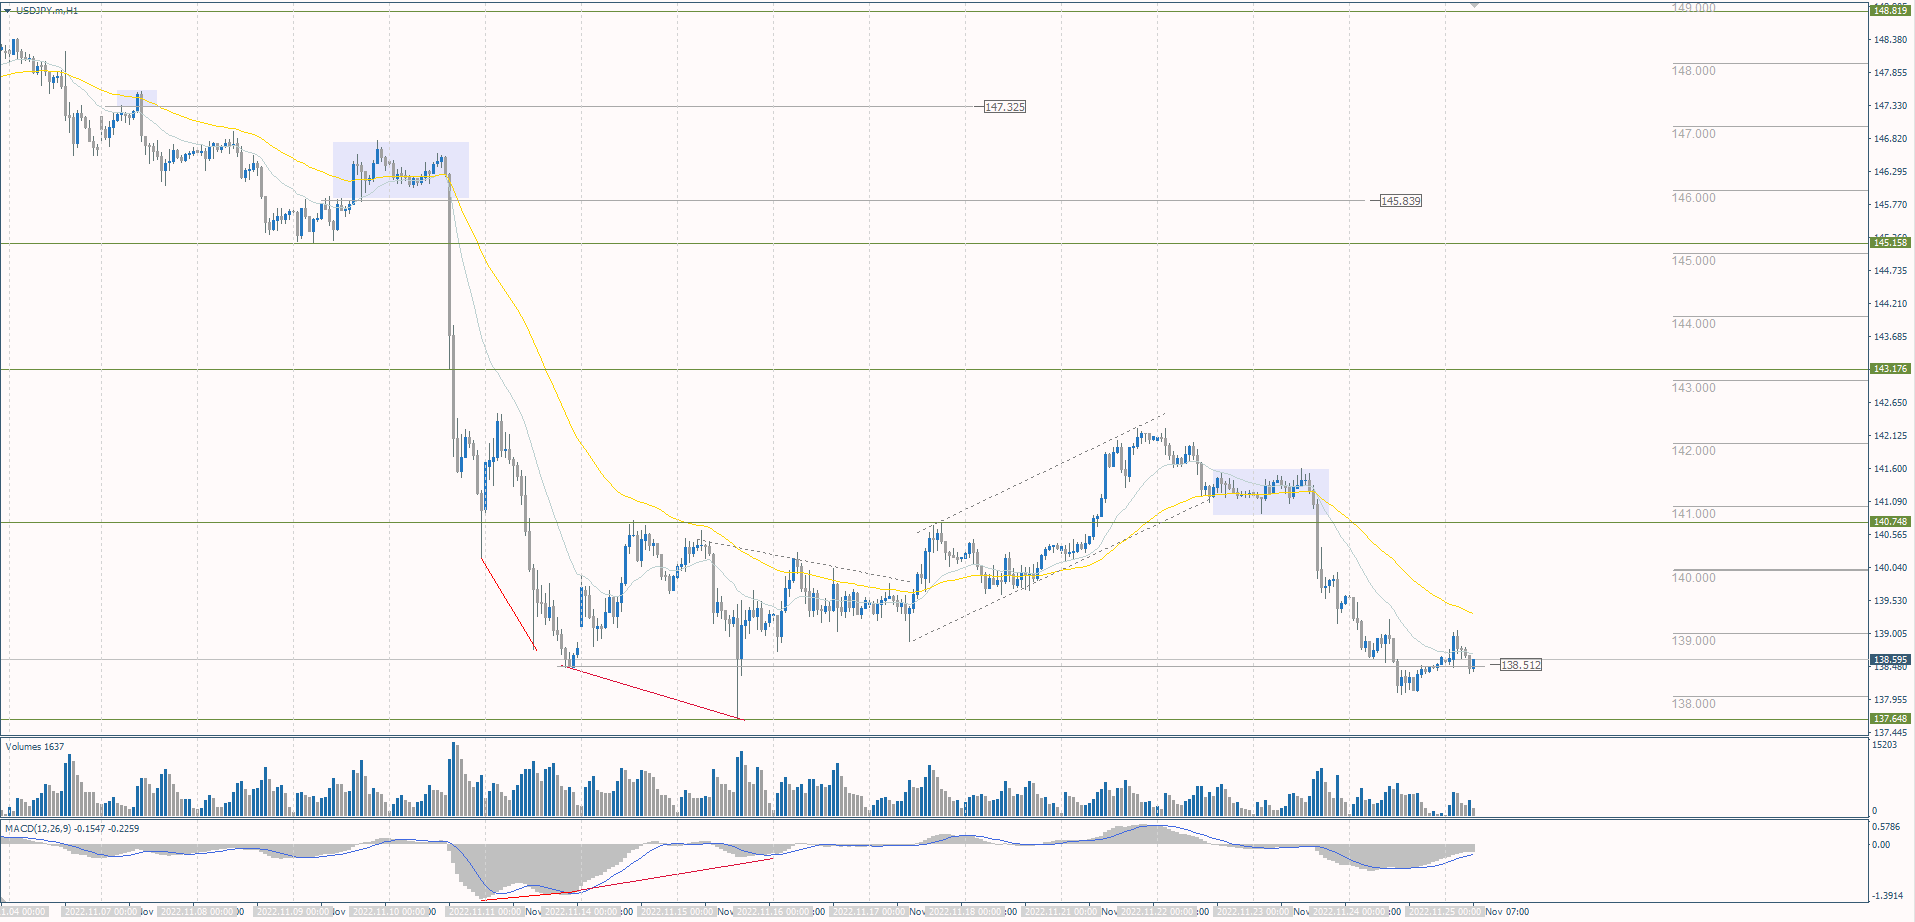Click the gray 140.000 level label
1915x922 pixels.
pyautogui.click(x=1694, y=578)
